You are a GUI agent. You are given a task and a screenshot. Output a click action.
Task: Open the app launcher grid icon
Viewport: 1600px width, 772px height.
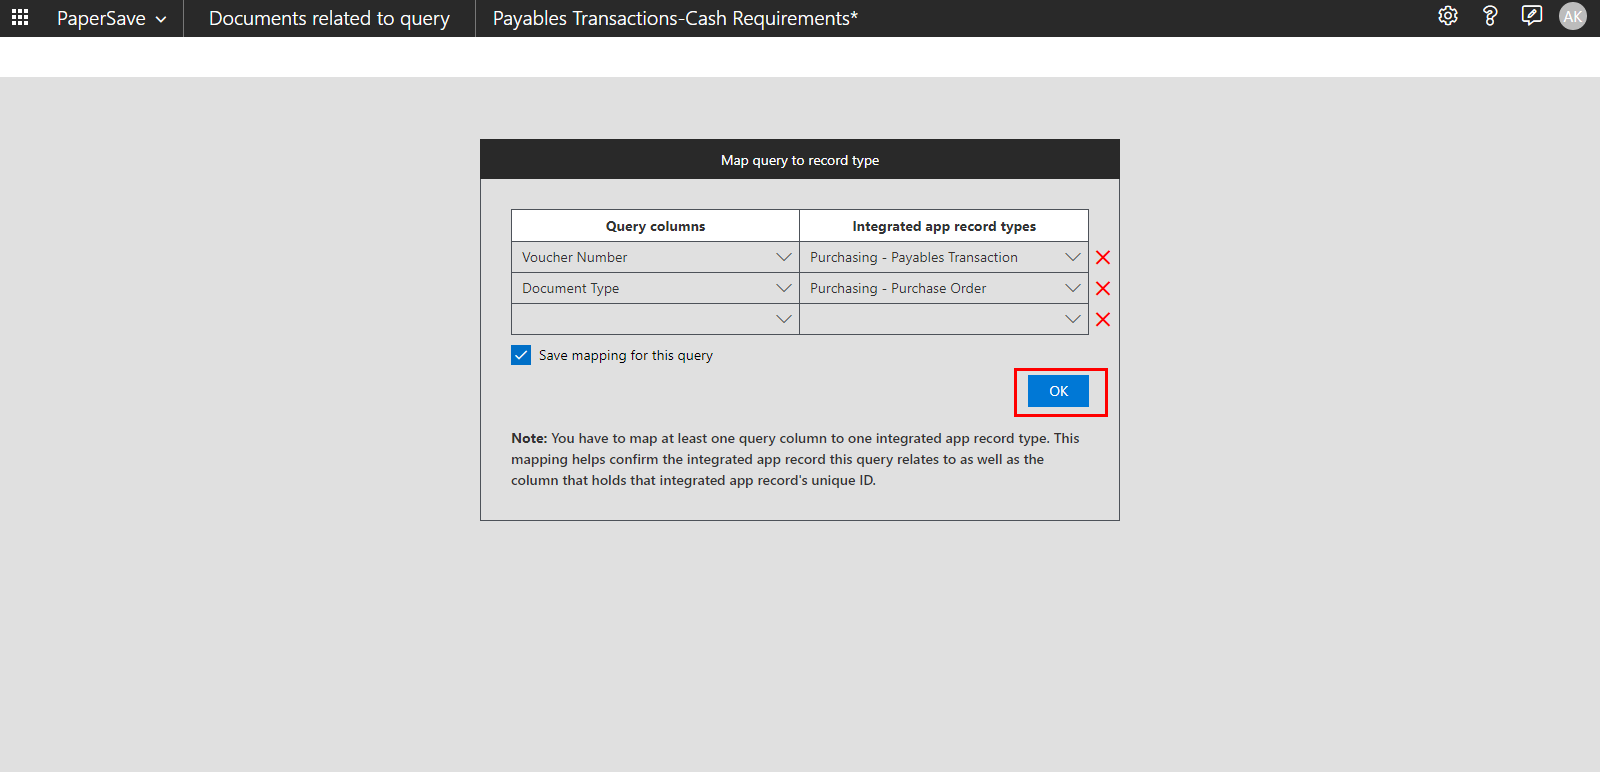[20, 18]
